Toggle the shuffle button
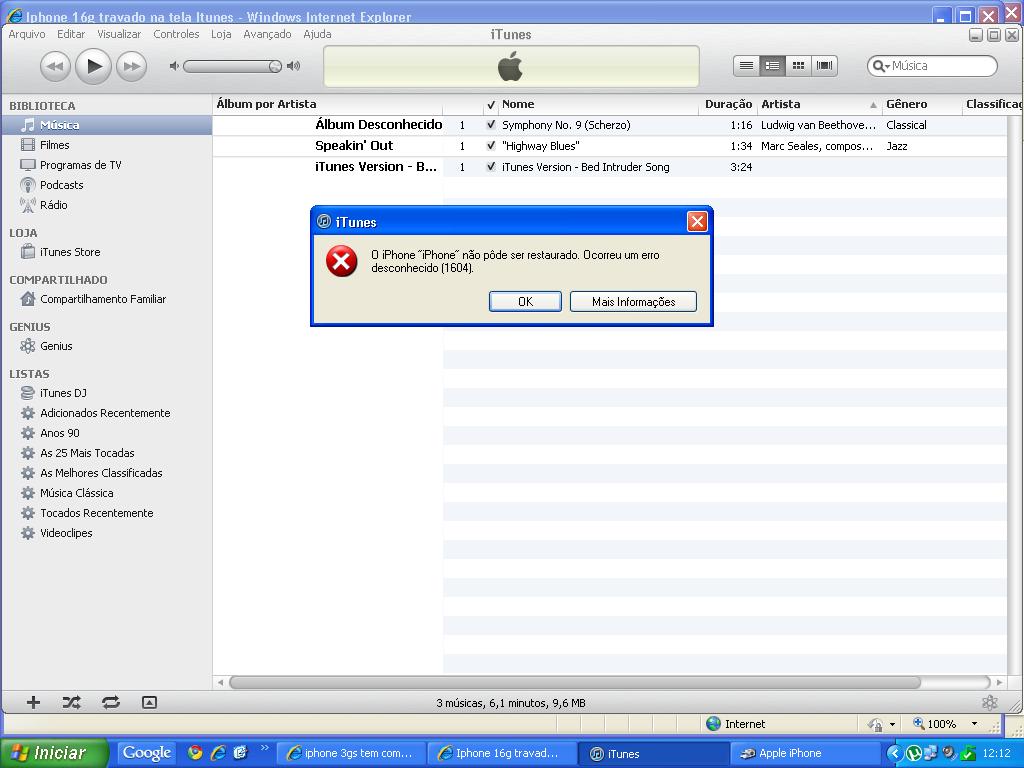1024x768 pixels. pos(71,703)
